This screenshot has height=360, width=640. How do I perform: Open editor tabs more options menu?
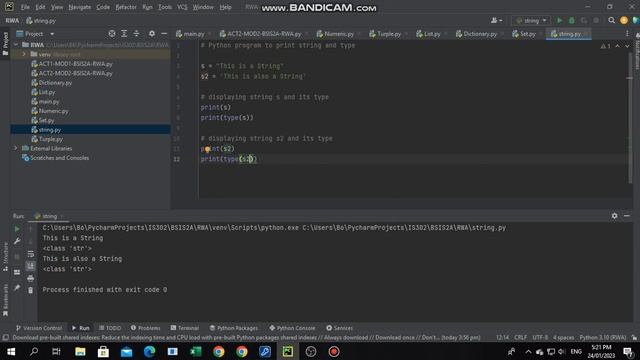coord(627,34)
